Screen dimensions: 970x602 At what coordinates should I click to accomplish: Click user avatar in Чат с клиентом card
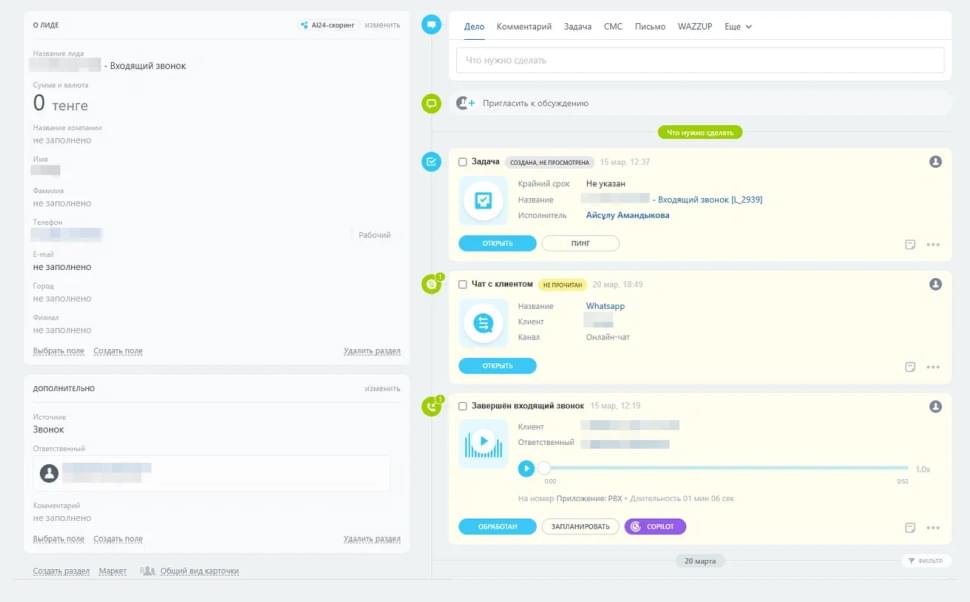935,284
